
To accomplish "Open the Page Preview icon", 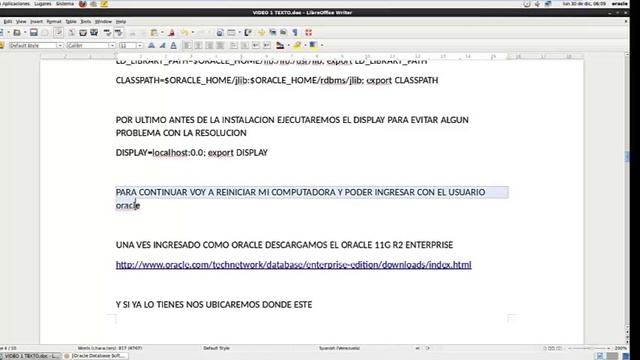I will point(94,33).
